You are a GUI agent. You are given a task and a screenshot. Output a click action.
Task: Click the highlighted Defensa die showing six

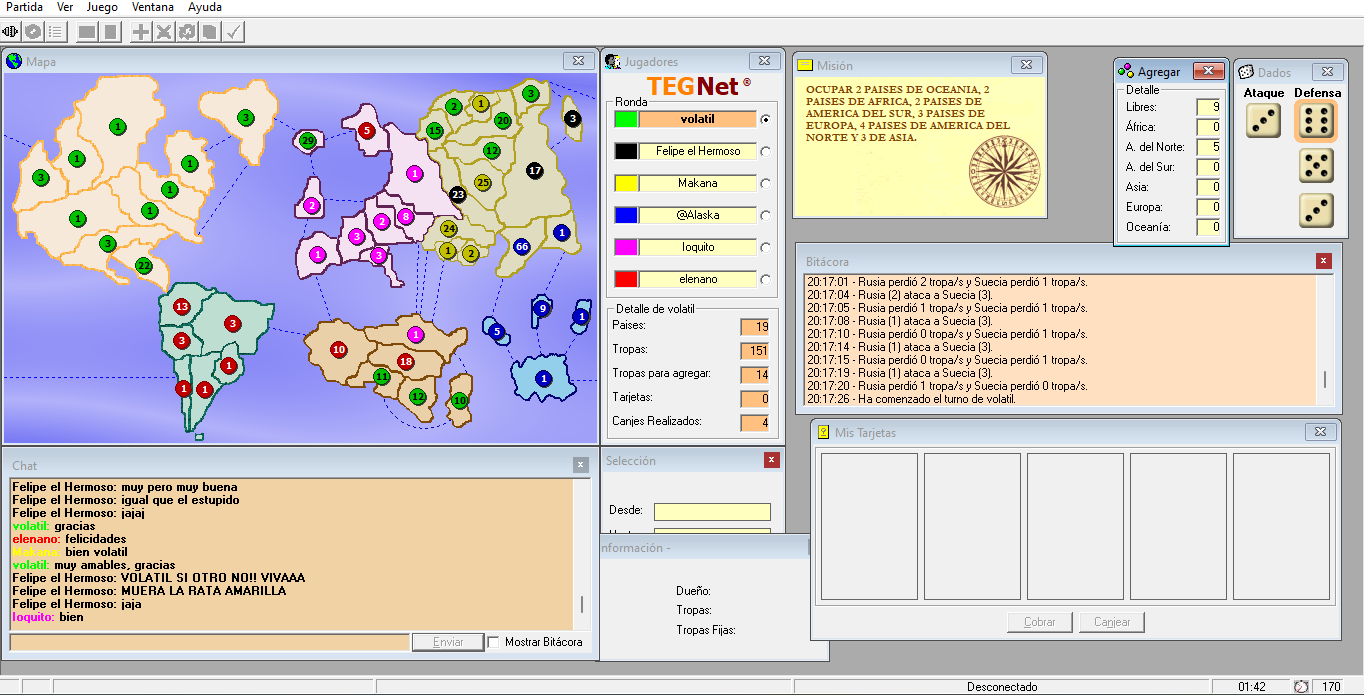pyautogui.click(x=1316, y=121)
